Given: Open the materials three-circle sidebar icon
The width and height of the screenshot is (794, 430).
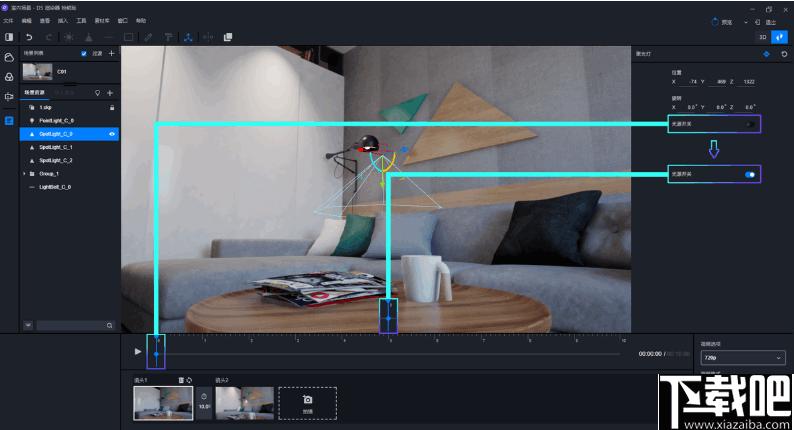Looking at the screenshot, I should tap(9, 77).
